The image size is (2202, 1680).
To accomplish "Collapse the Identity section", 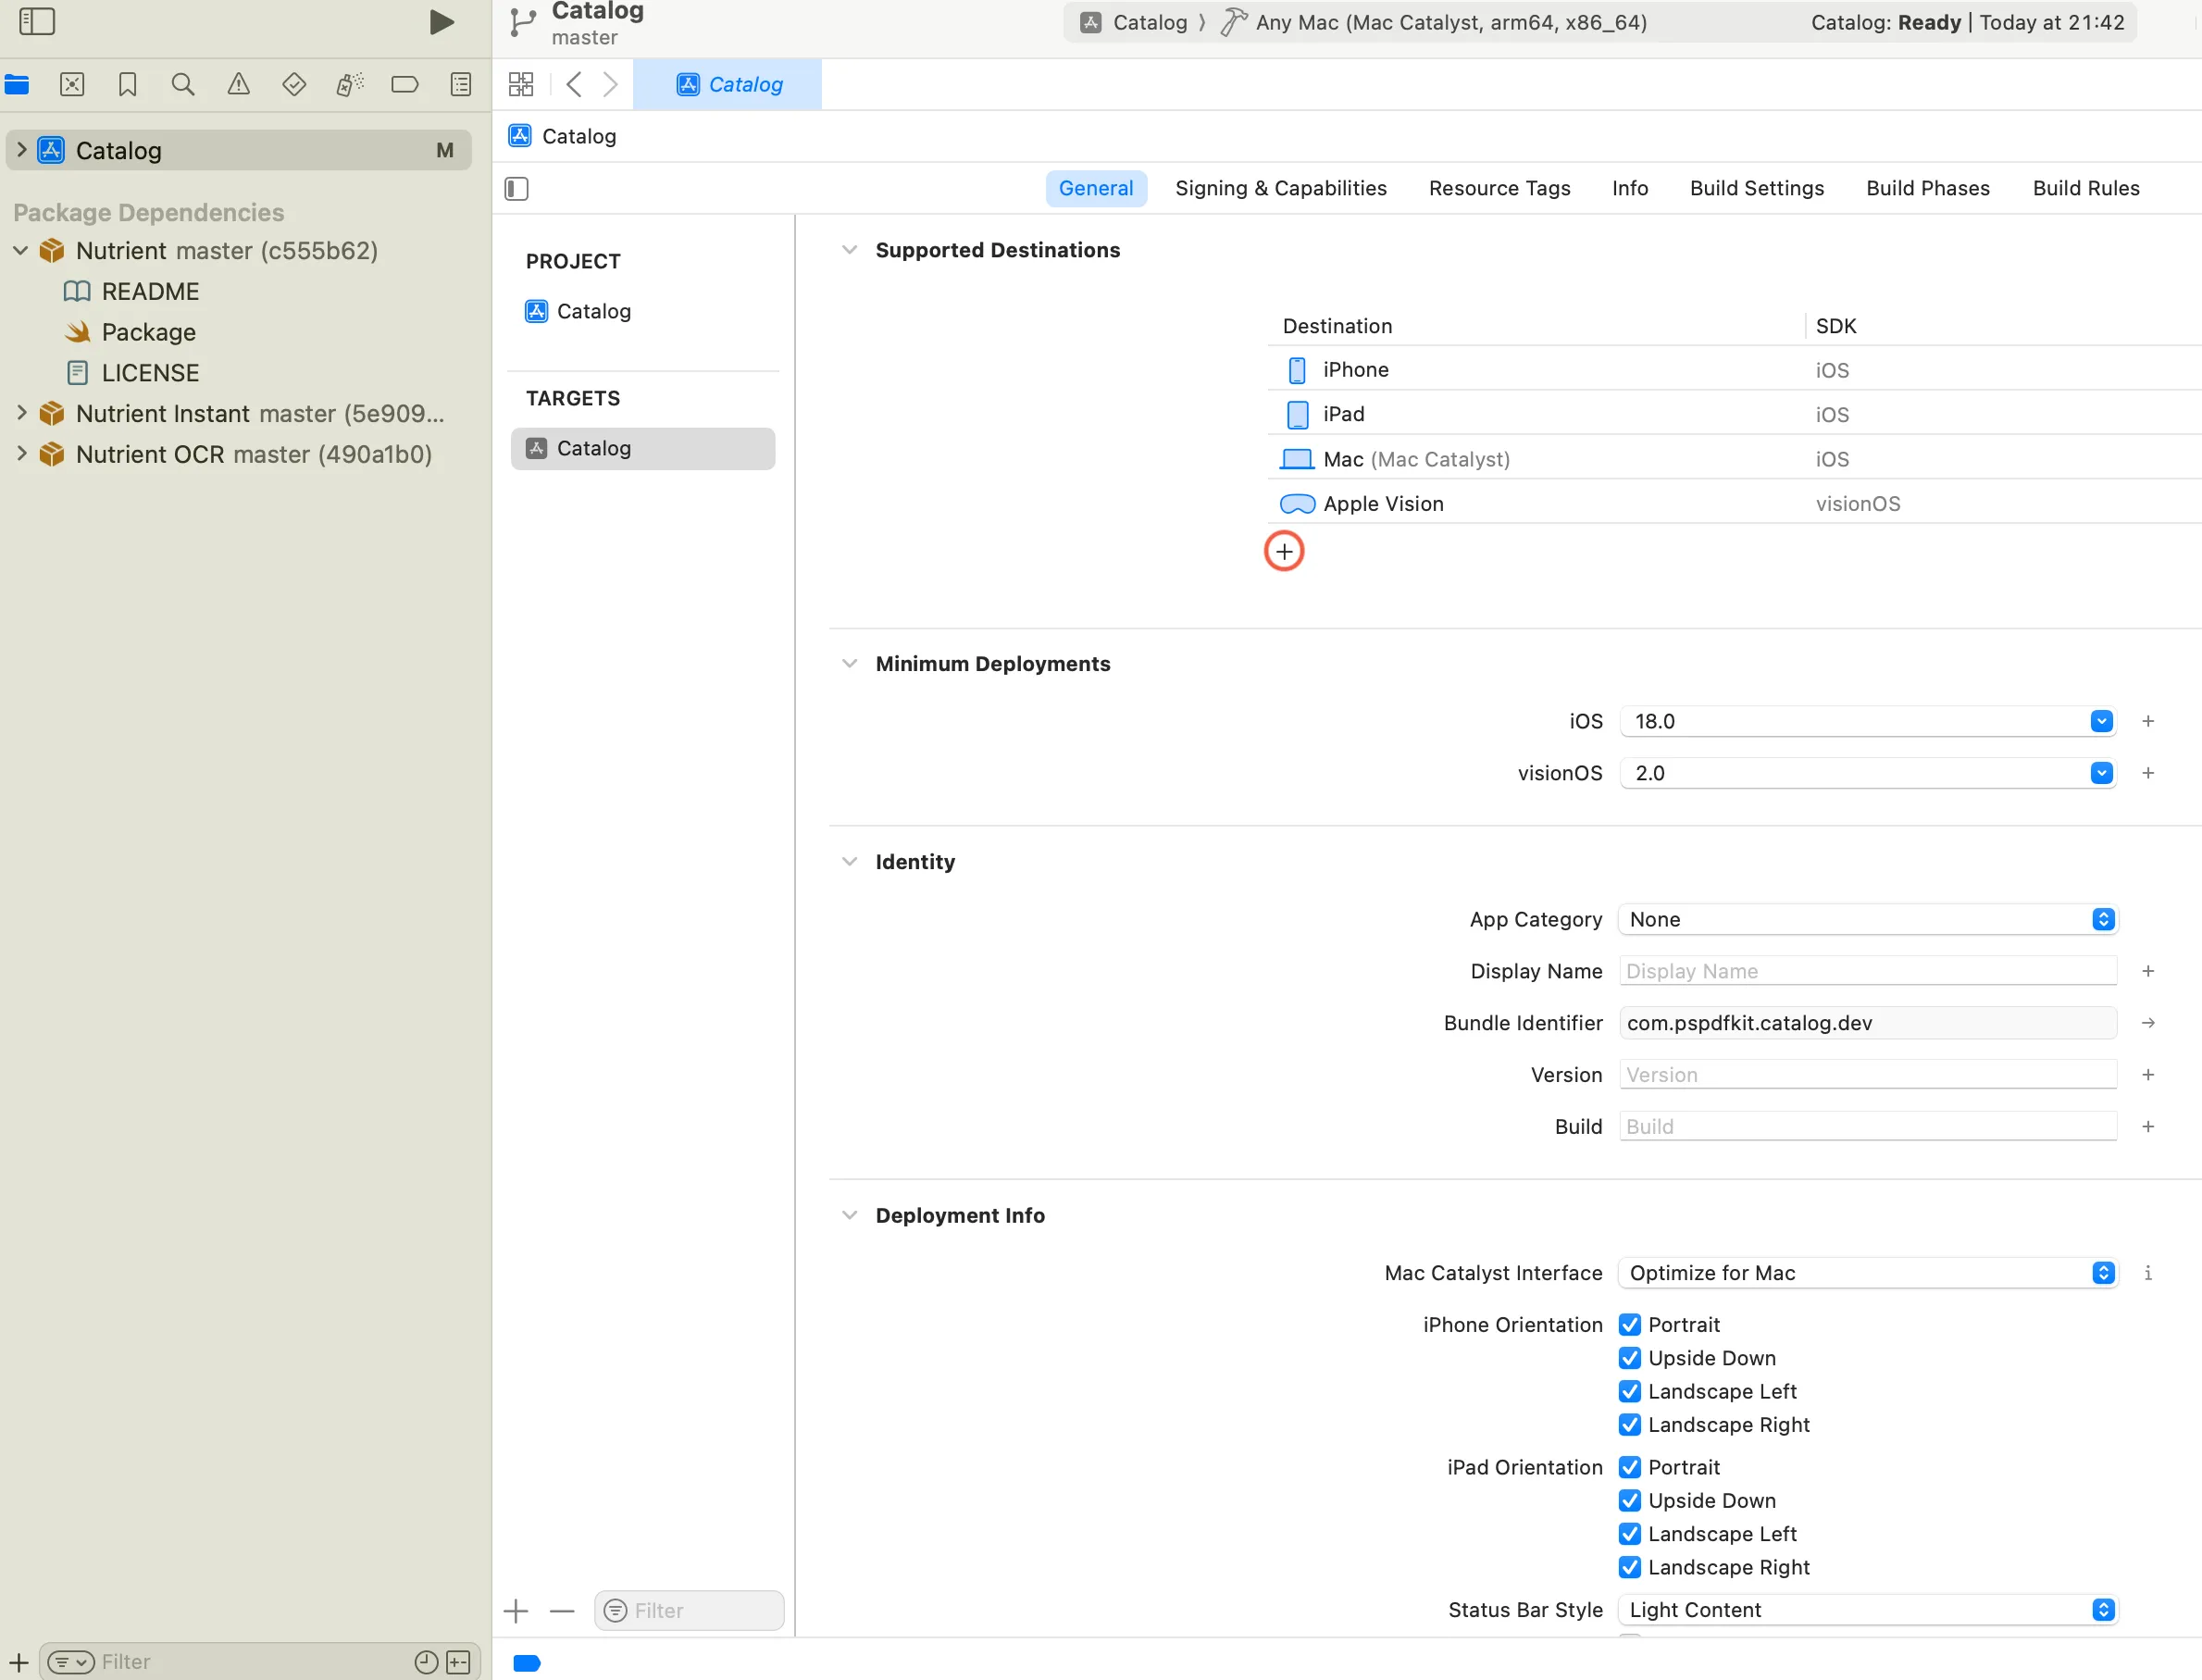I will tap(849, 862).
